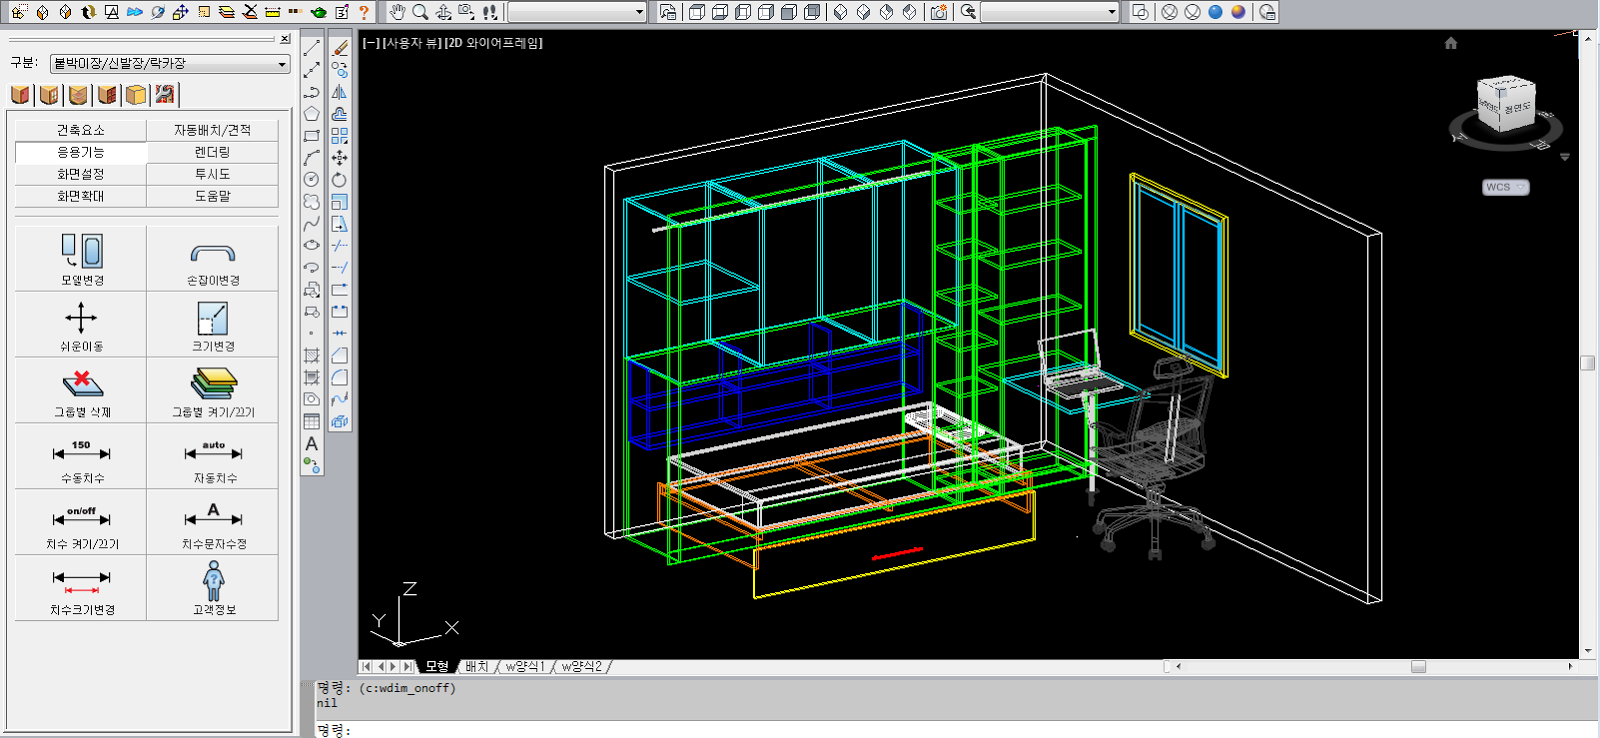The image size is (1600, 738).
Task: Open the 구분 category dropdown
Action: (x=170, y=63)
